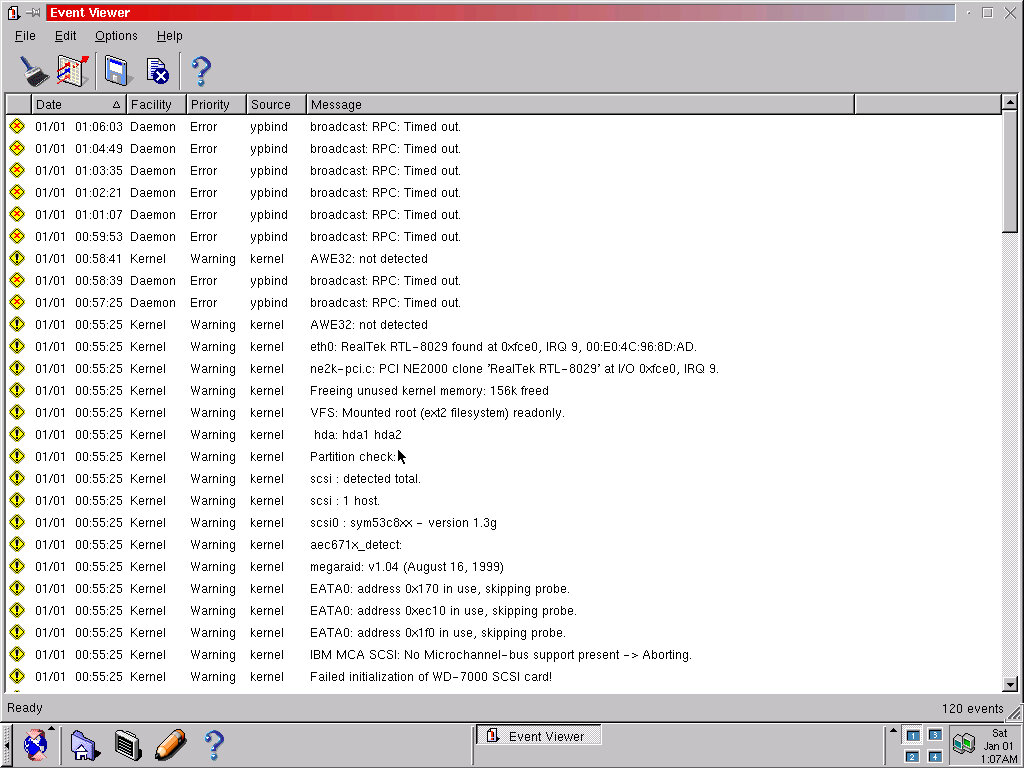Screen dimensions: 1024x768
Task: Open the Options menu
Action: coord(116,36)
